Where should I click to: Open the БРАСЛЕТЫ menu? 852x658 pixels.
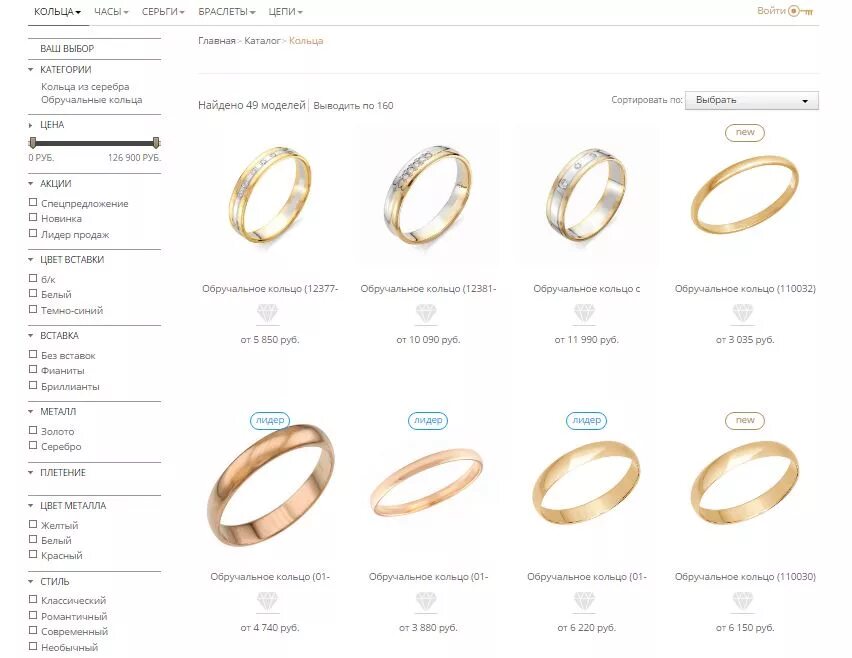[227, 11]
